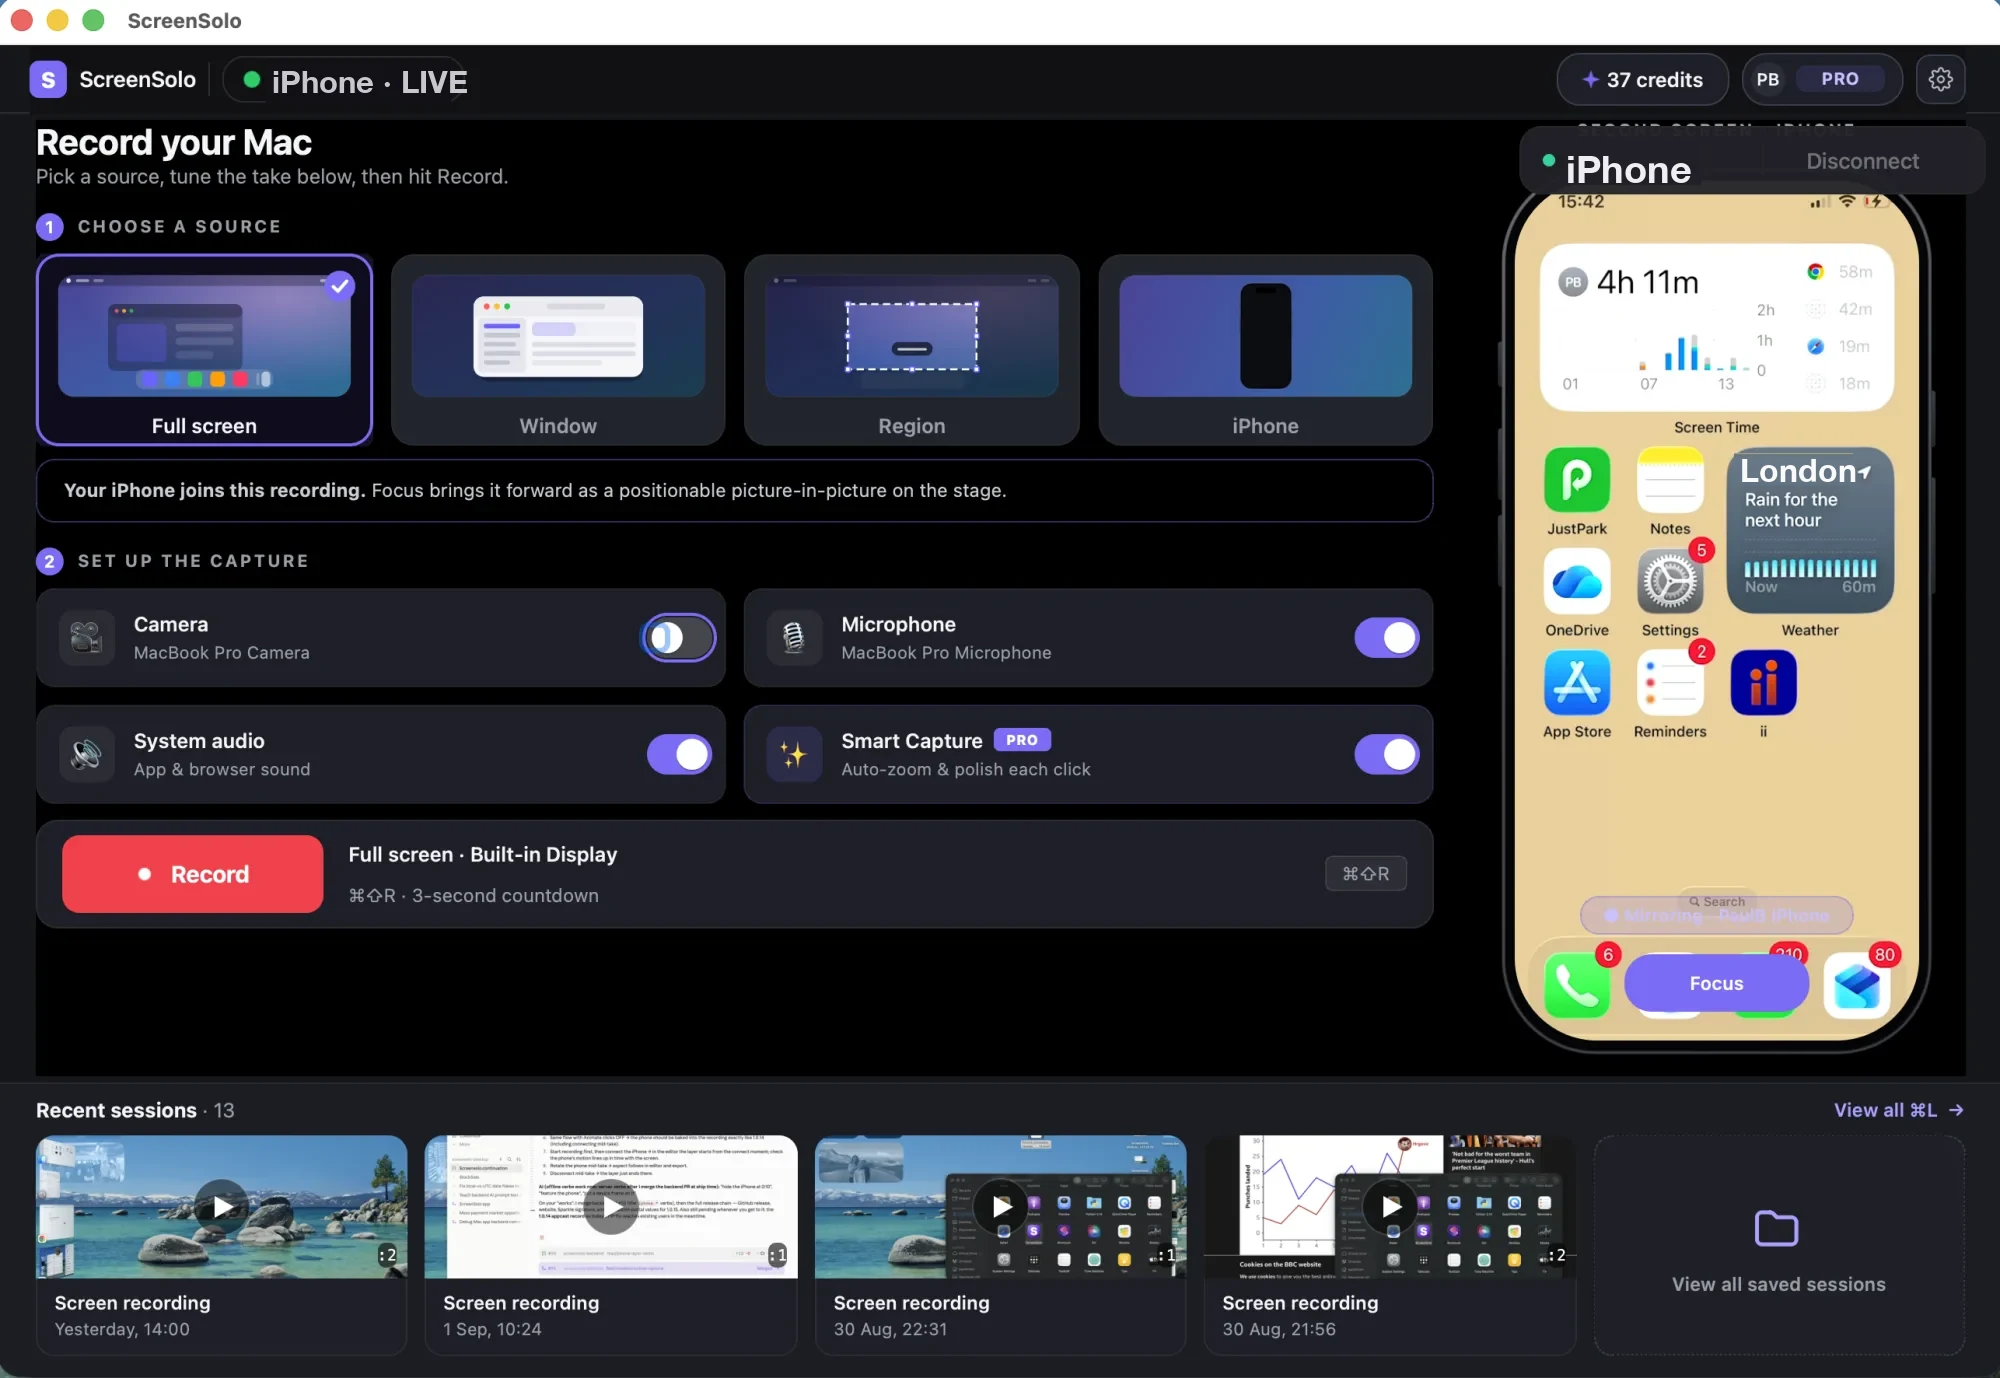The image size is (2000, 1378).
Task: Turn off Smart Capture toggle
Action: point(1387,754)
